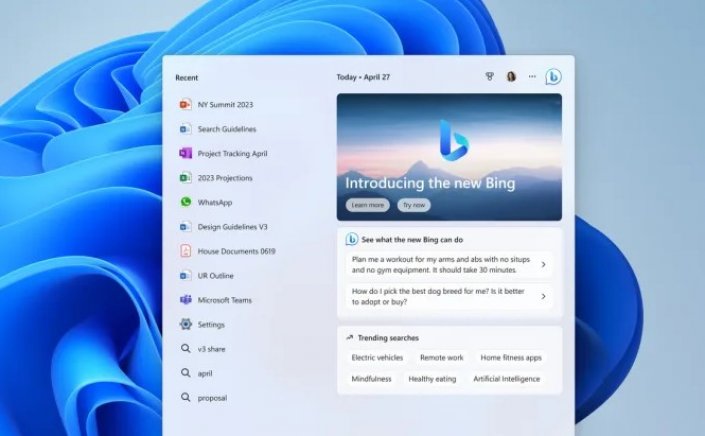Viewport: 705px width, 436px height.
Task: Open the OneNote icon for Project Tracking April
Action: click(x=185, y=153)
